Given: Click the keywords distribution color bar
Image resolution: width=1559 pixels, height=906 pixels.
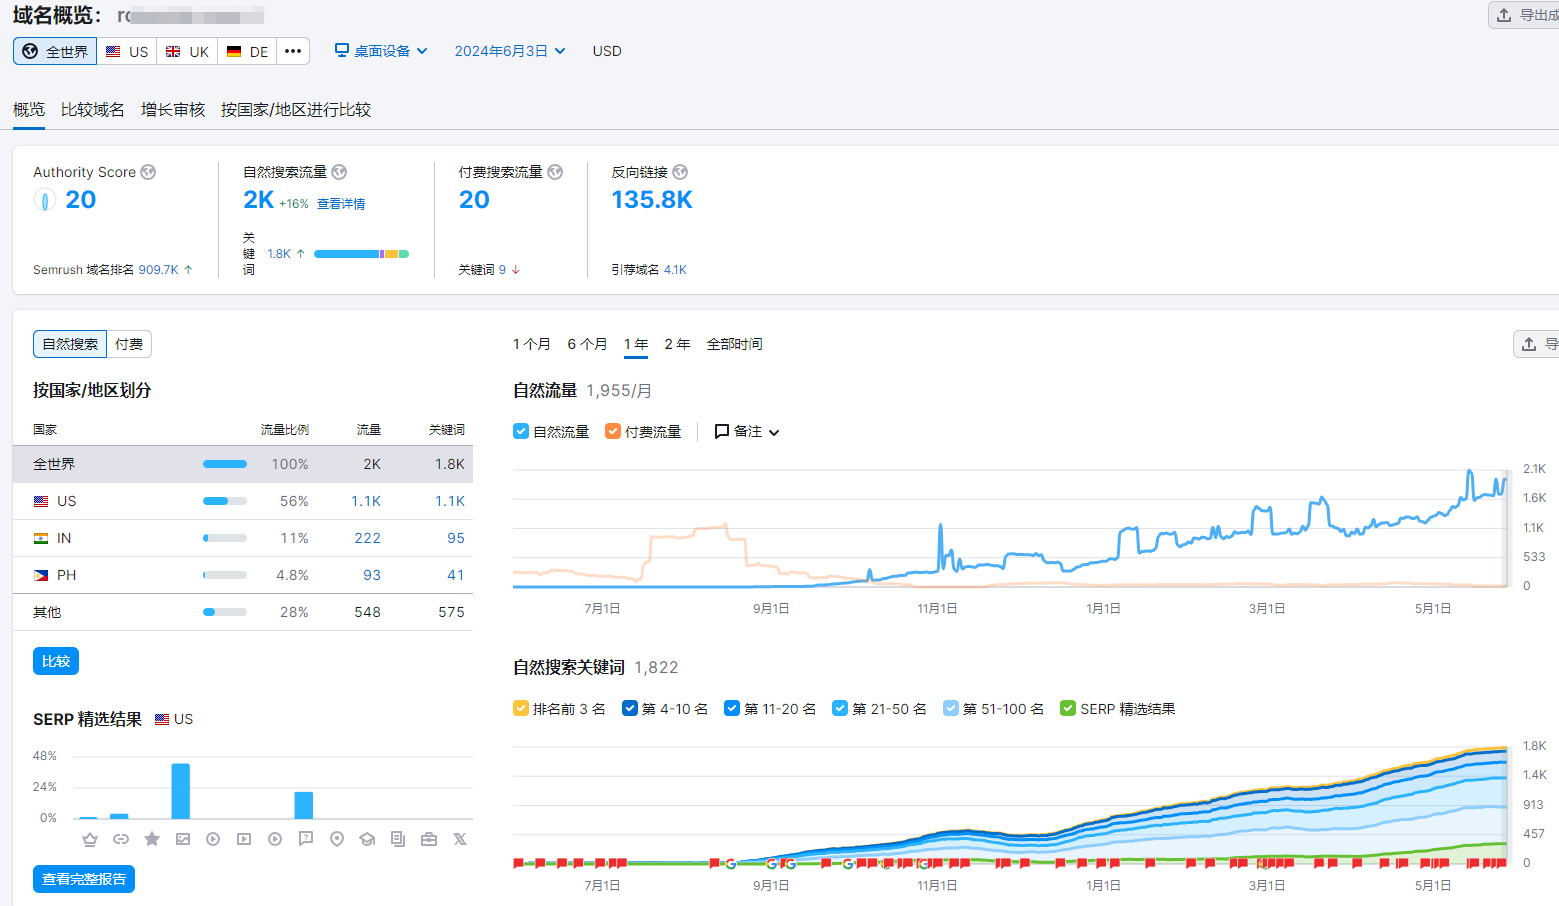Looking at the screenshot, I should coord(361,254).
